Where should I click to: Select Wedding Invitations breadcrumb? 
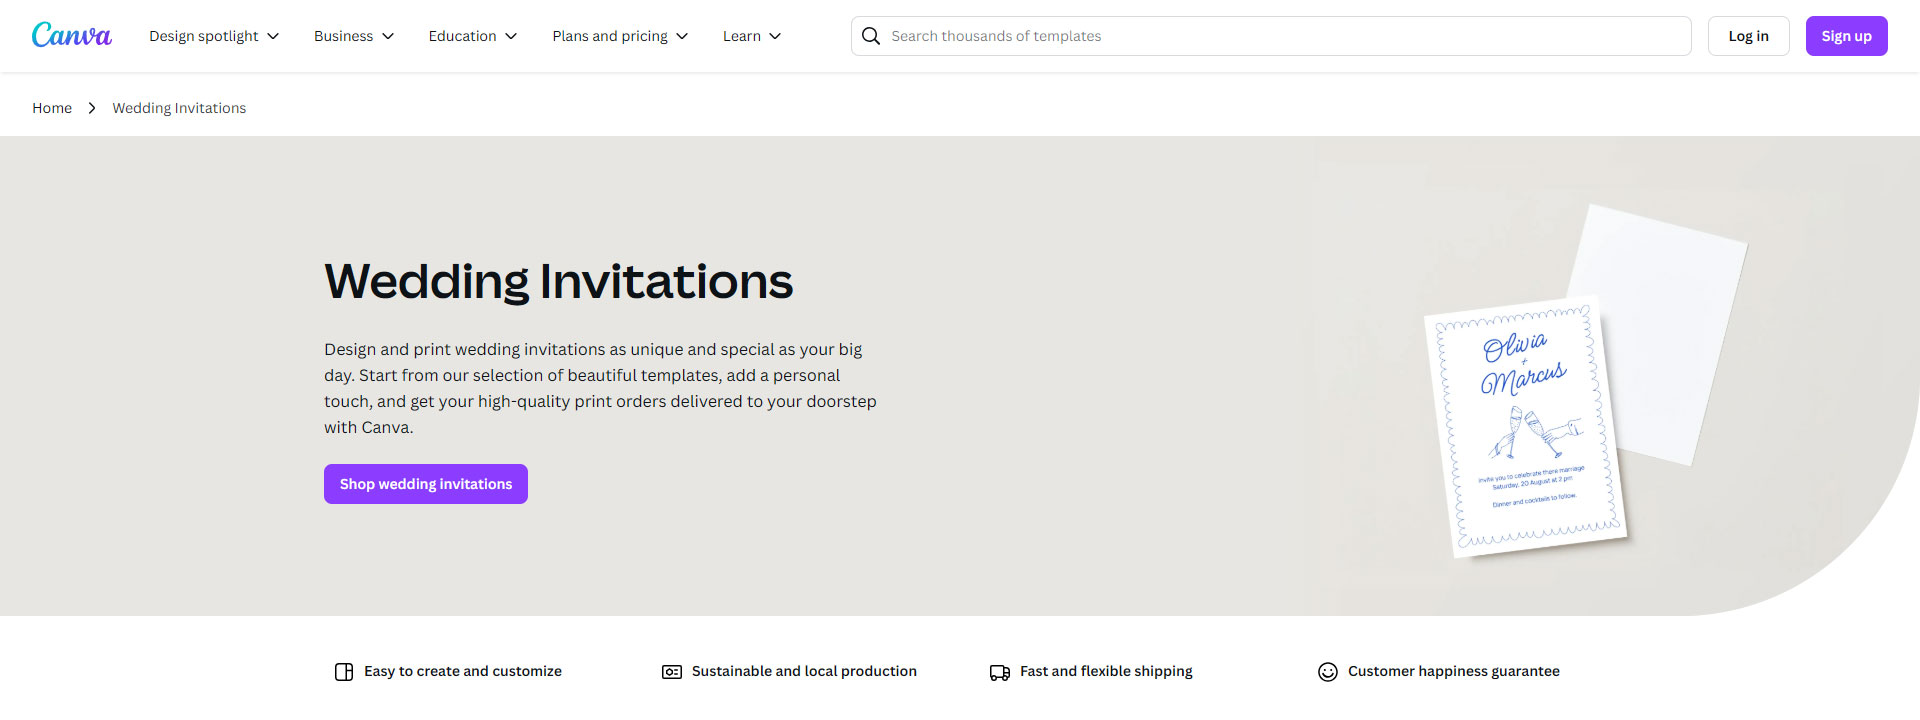click(x=179, y=108)
